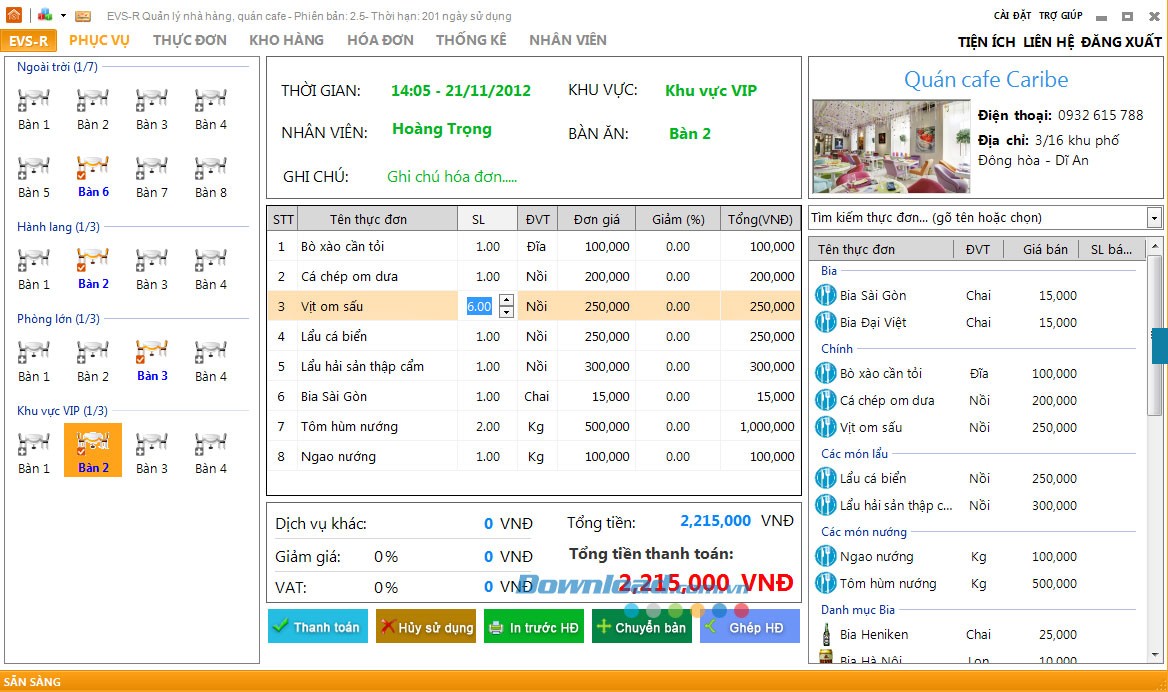Click the Bia Heniken bottle icon
The width and height of the screenshot is (1168, 692).
(824, 634)
